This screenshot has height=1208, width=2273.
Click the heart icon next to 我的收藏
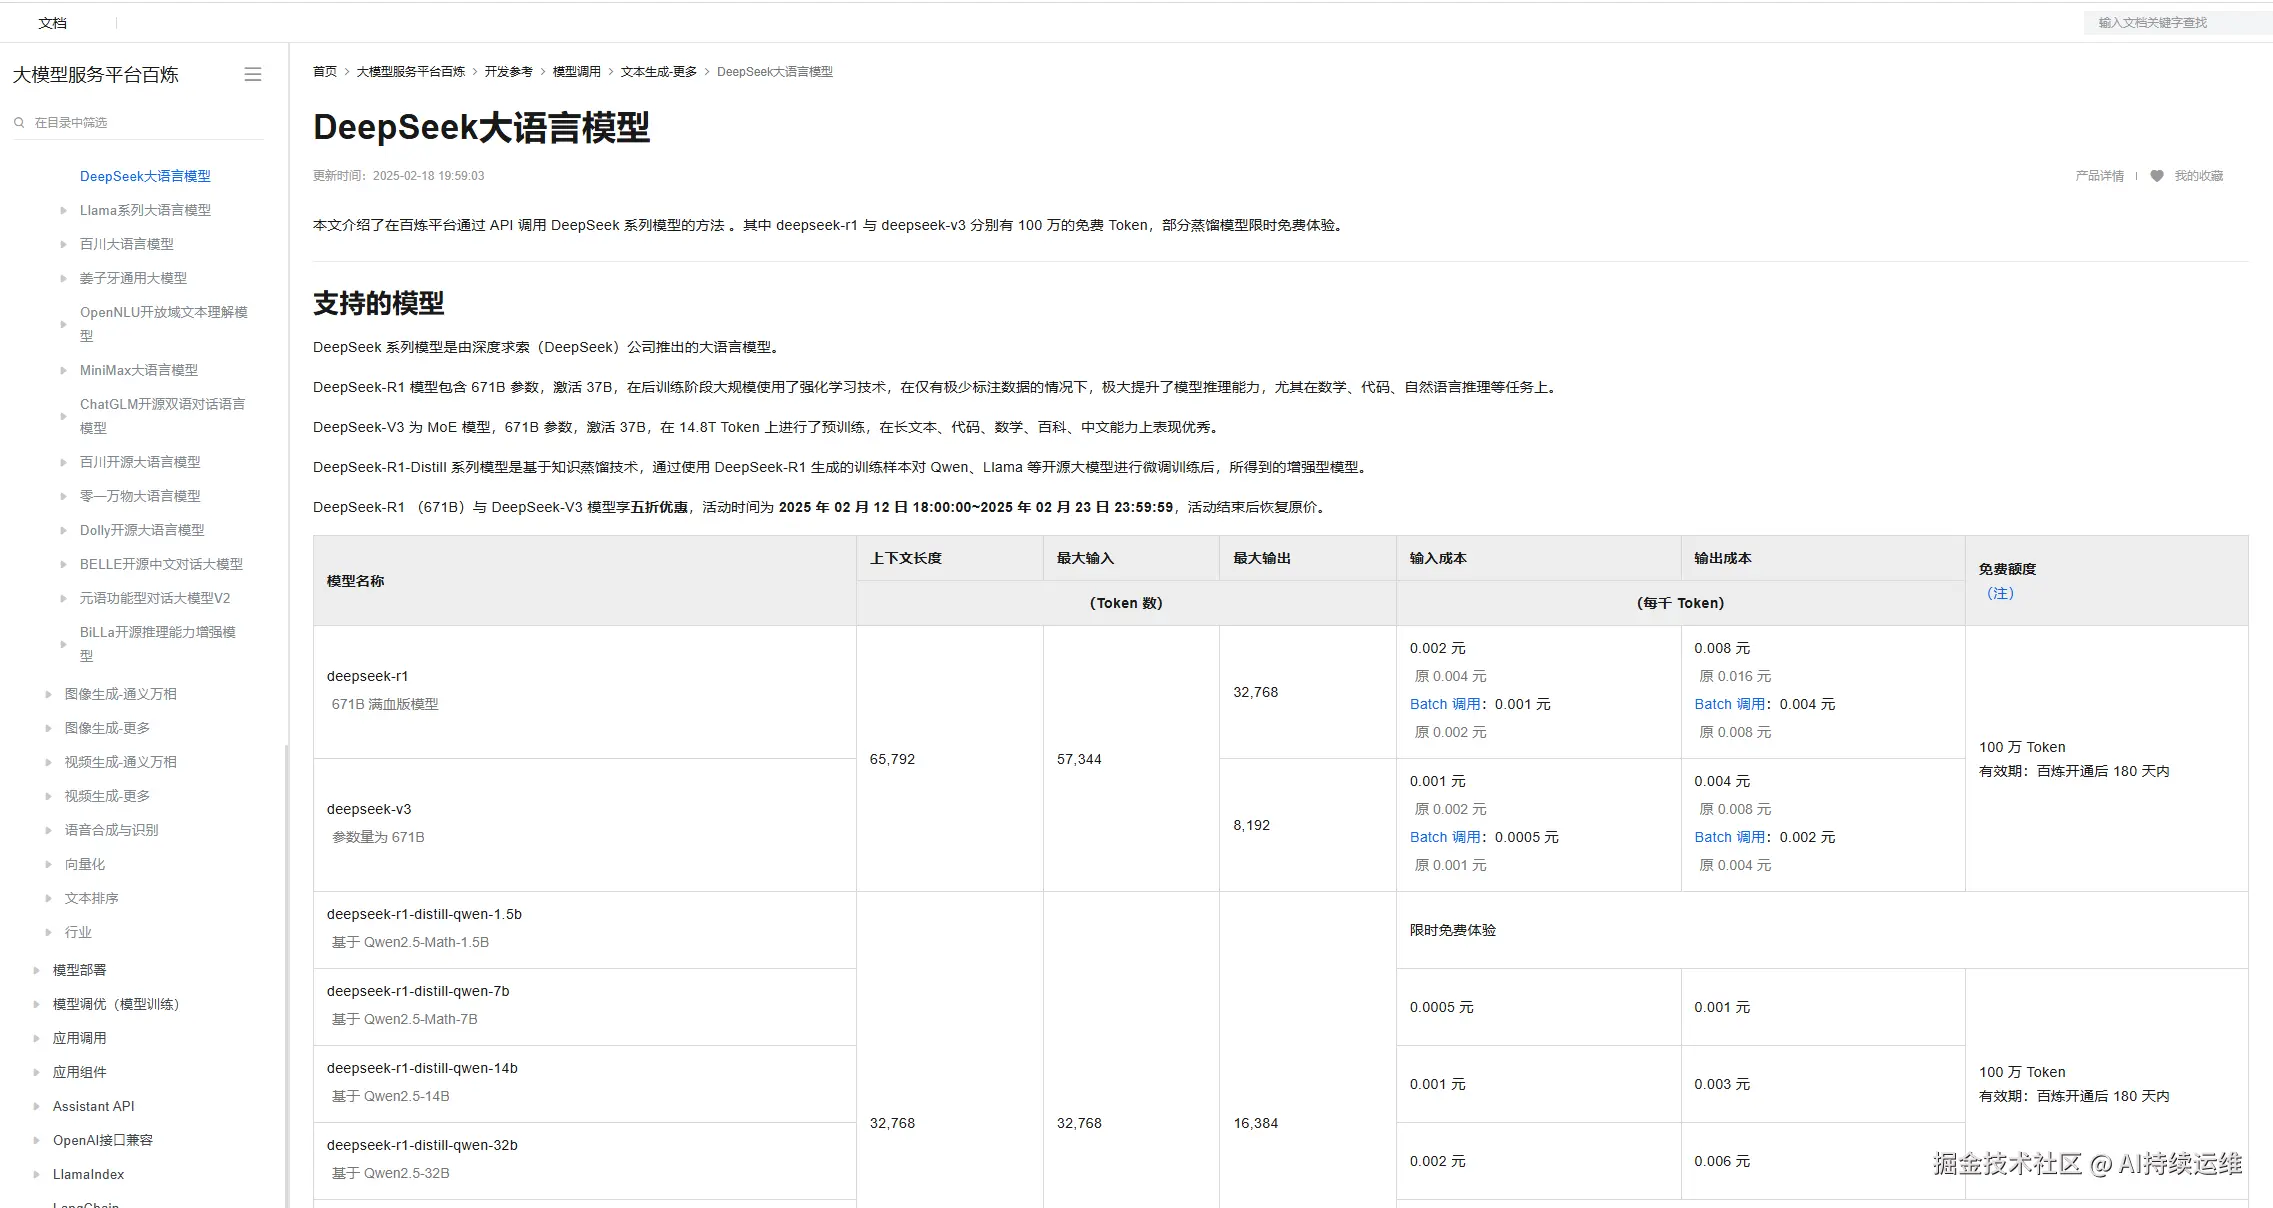2157,176
